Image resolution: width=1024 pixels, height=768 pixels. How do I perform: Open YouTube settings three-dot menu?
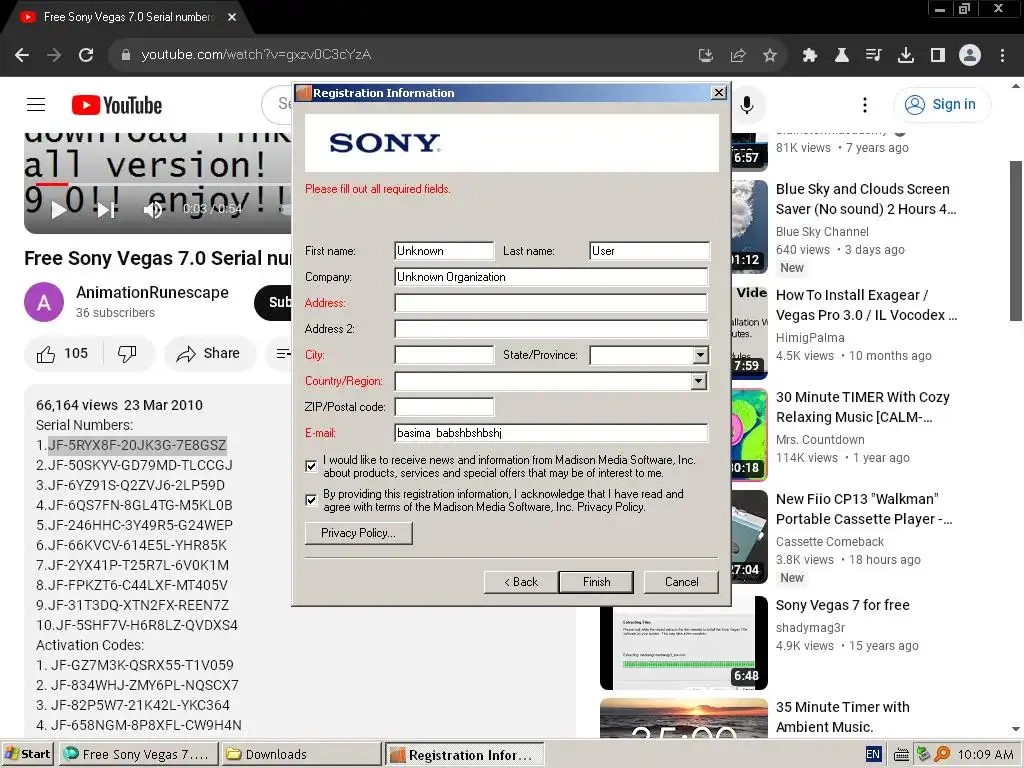(865, 105)
